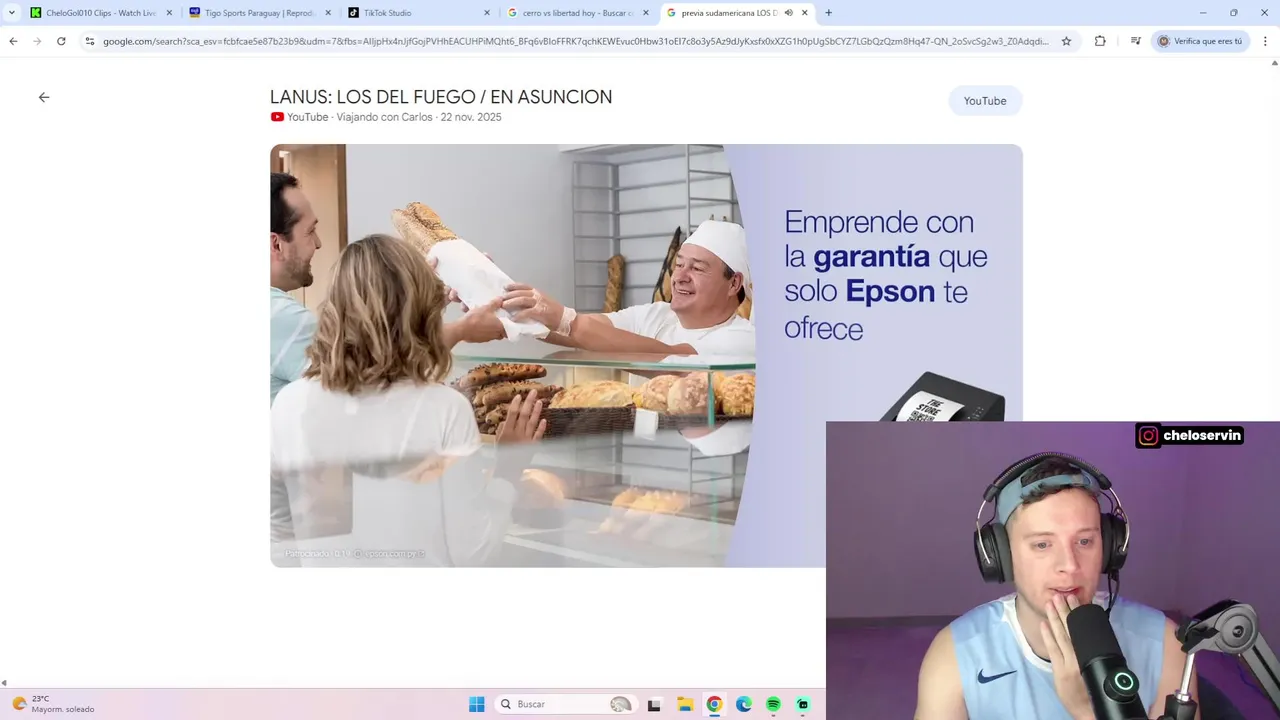The height and width of the screenshot is (720, 1280).
Task: Open the weather widget showing 23°C
Action: (53, 704)
